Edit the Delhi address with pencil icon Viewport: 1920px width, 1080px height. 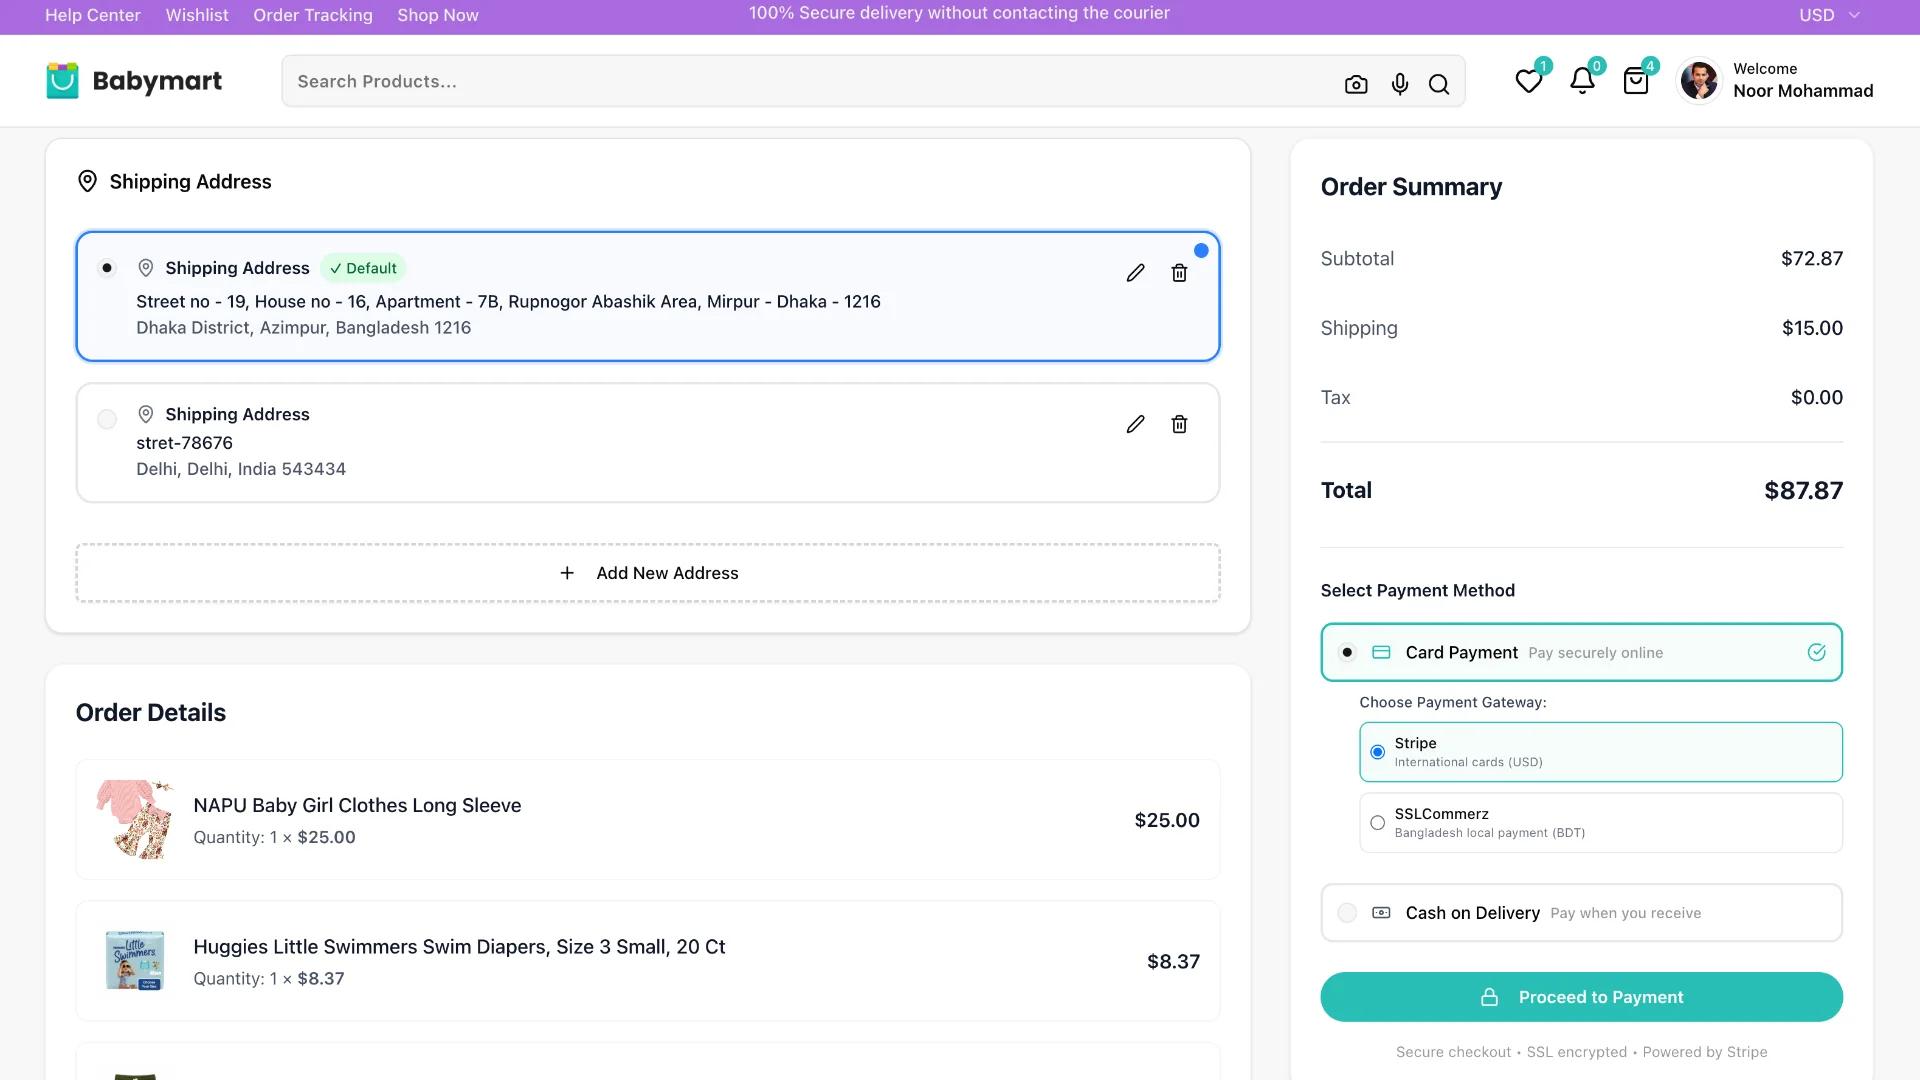pyautogui.click(x=1135, y=425)
